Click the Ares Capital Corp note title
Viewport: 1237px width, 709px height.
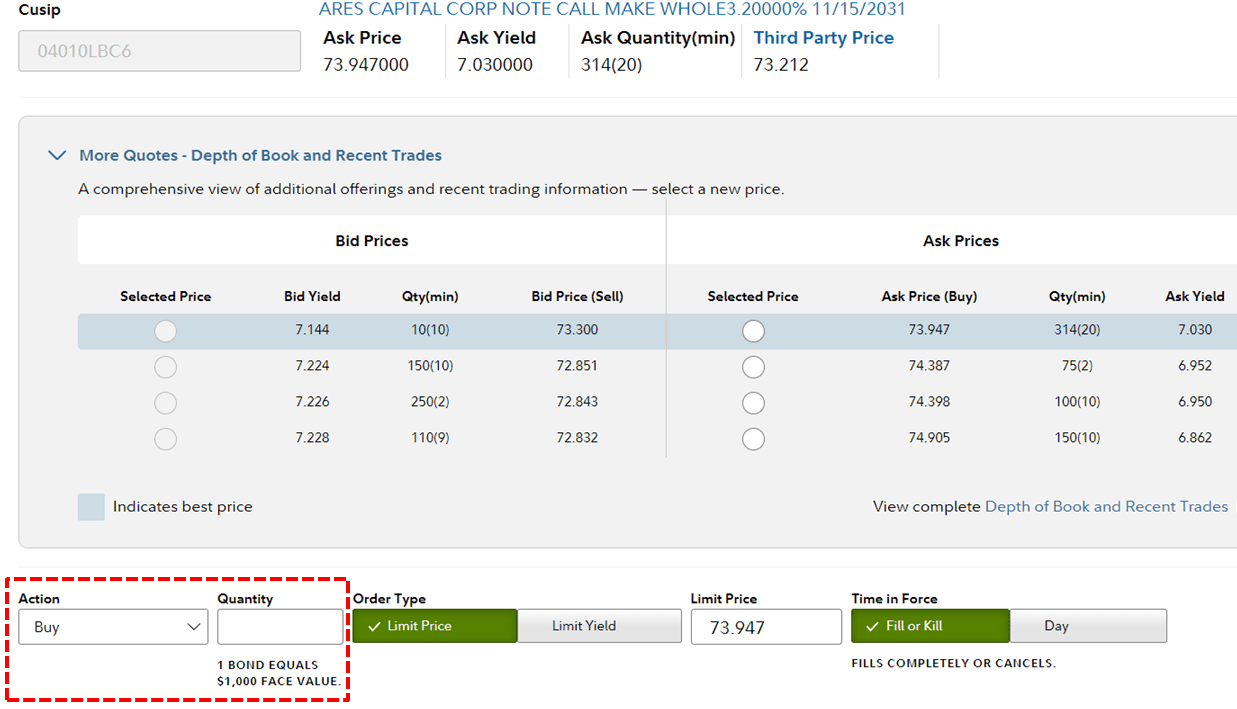click(x=612, y=10)
